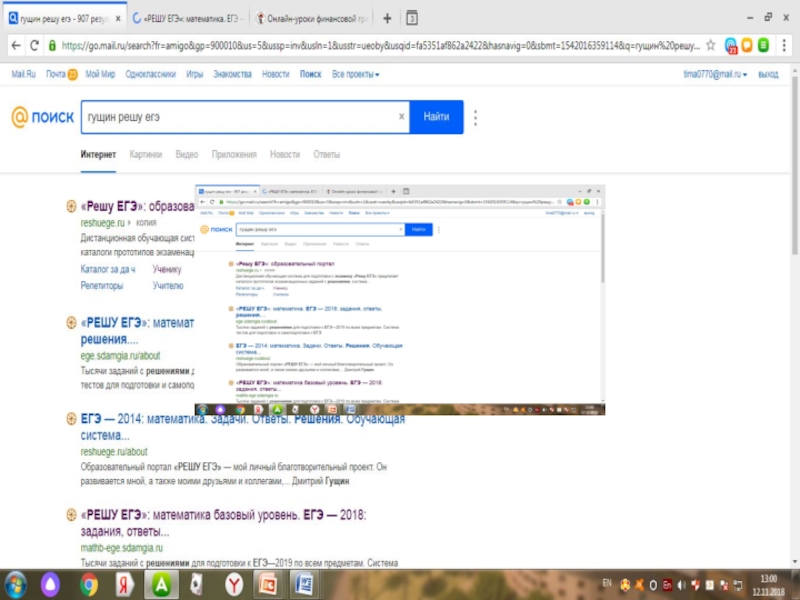Switch to the «РЕШУ ЕГЭ»: математика tab
Image resolution: width=800 pixels, height=600 pixels.
pos(188,18)
